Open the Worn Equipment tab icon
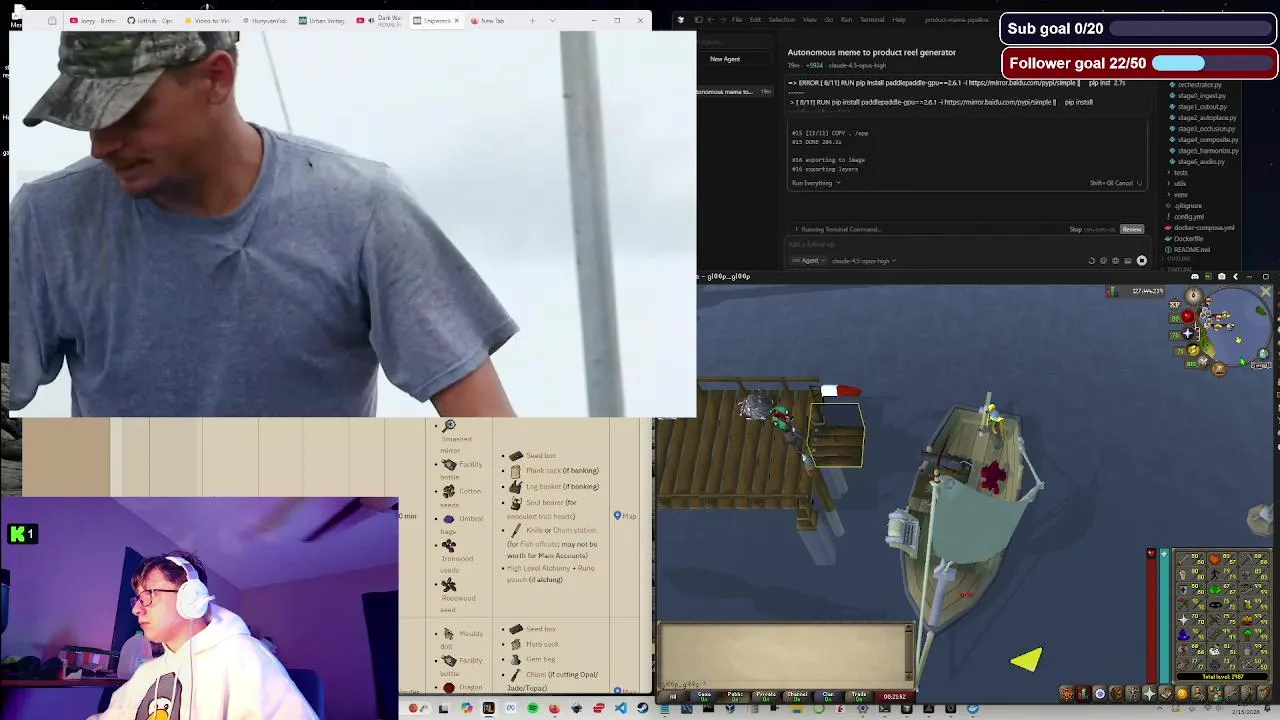 coord(1133,693)
